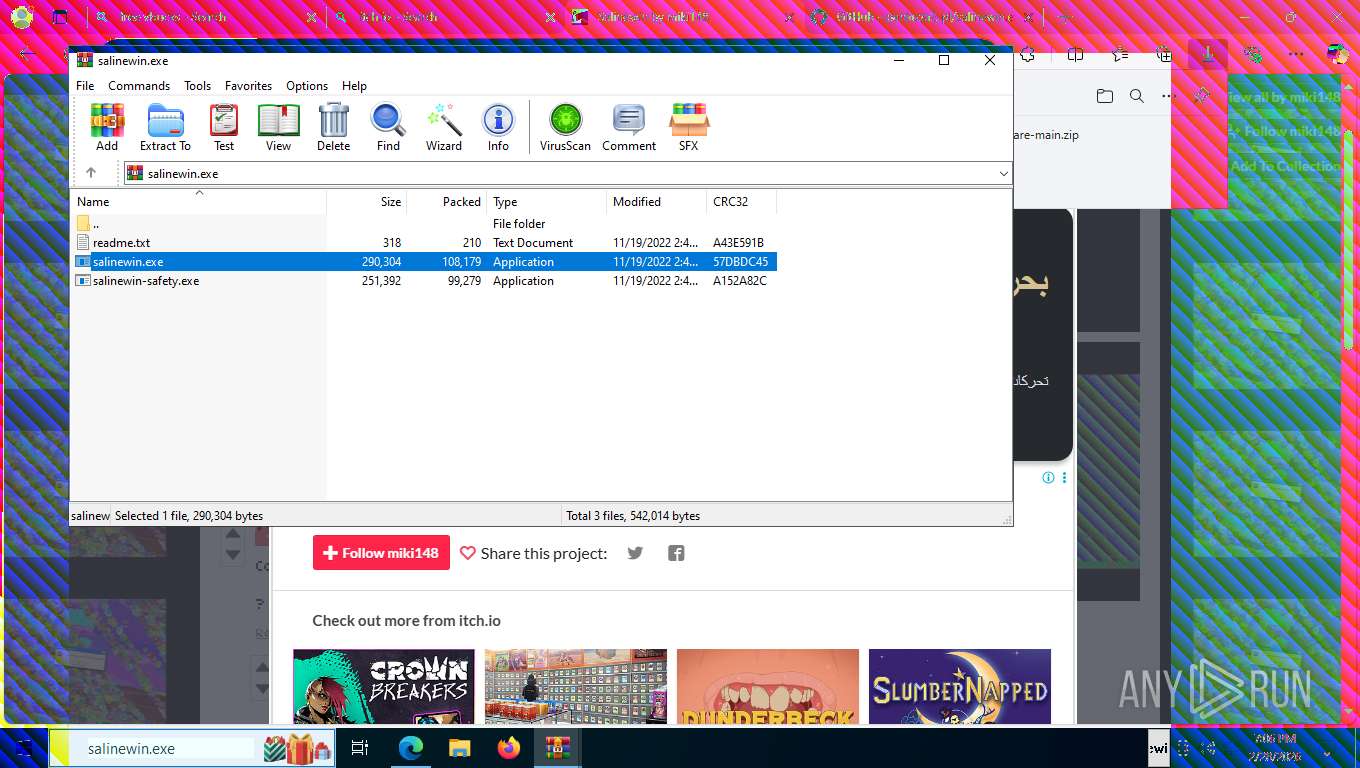Screen dimensions: 1360x768
Task: Click 'Check out more from itch.io' heading
Action: pyautogui.click(x=406, y=621)
